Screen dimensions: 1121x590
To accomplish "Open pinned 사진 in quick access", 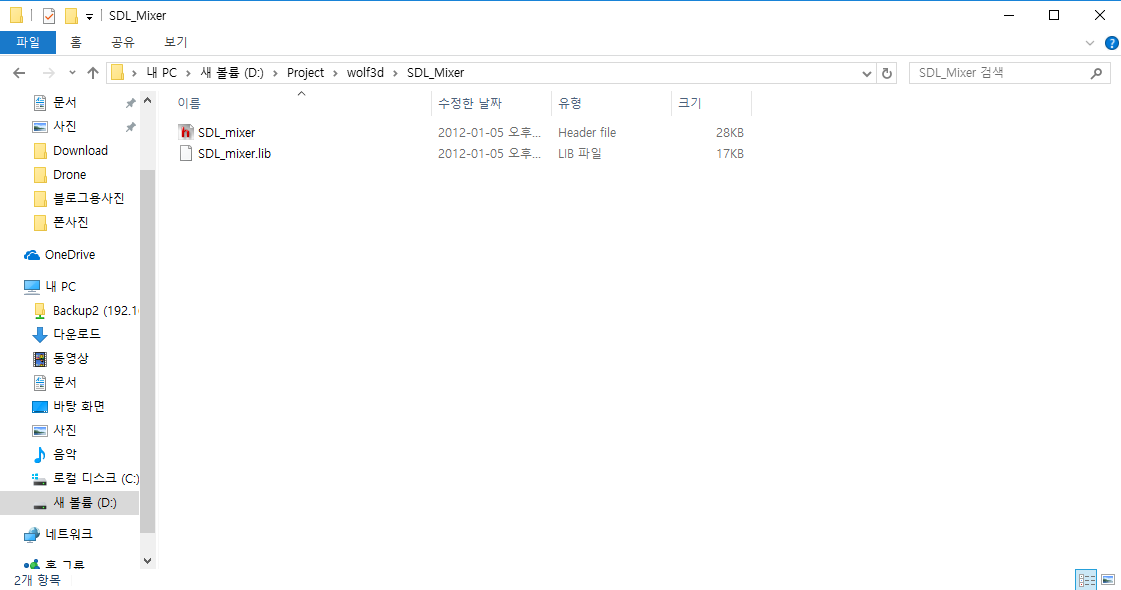I will (x=64, y=127).
